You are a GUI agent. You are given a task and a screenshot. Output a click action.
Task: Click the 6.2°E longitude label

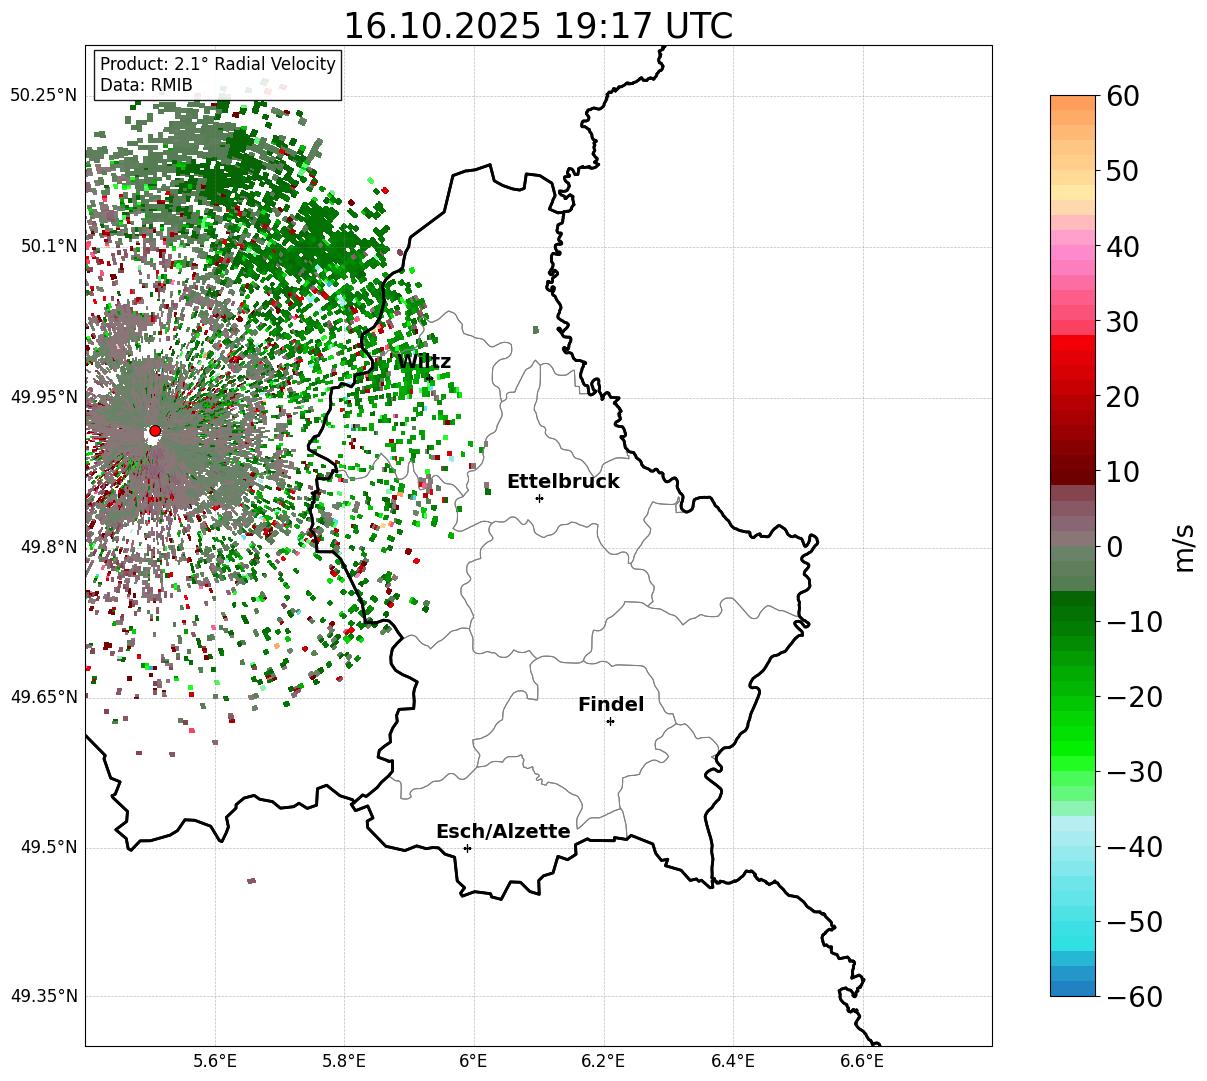tap(603, 1061)
